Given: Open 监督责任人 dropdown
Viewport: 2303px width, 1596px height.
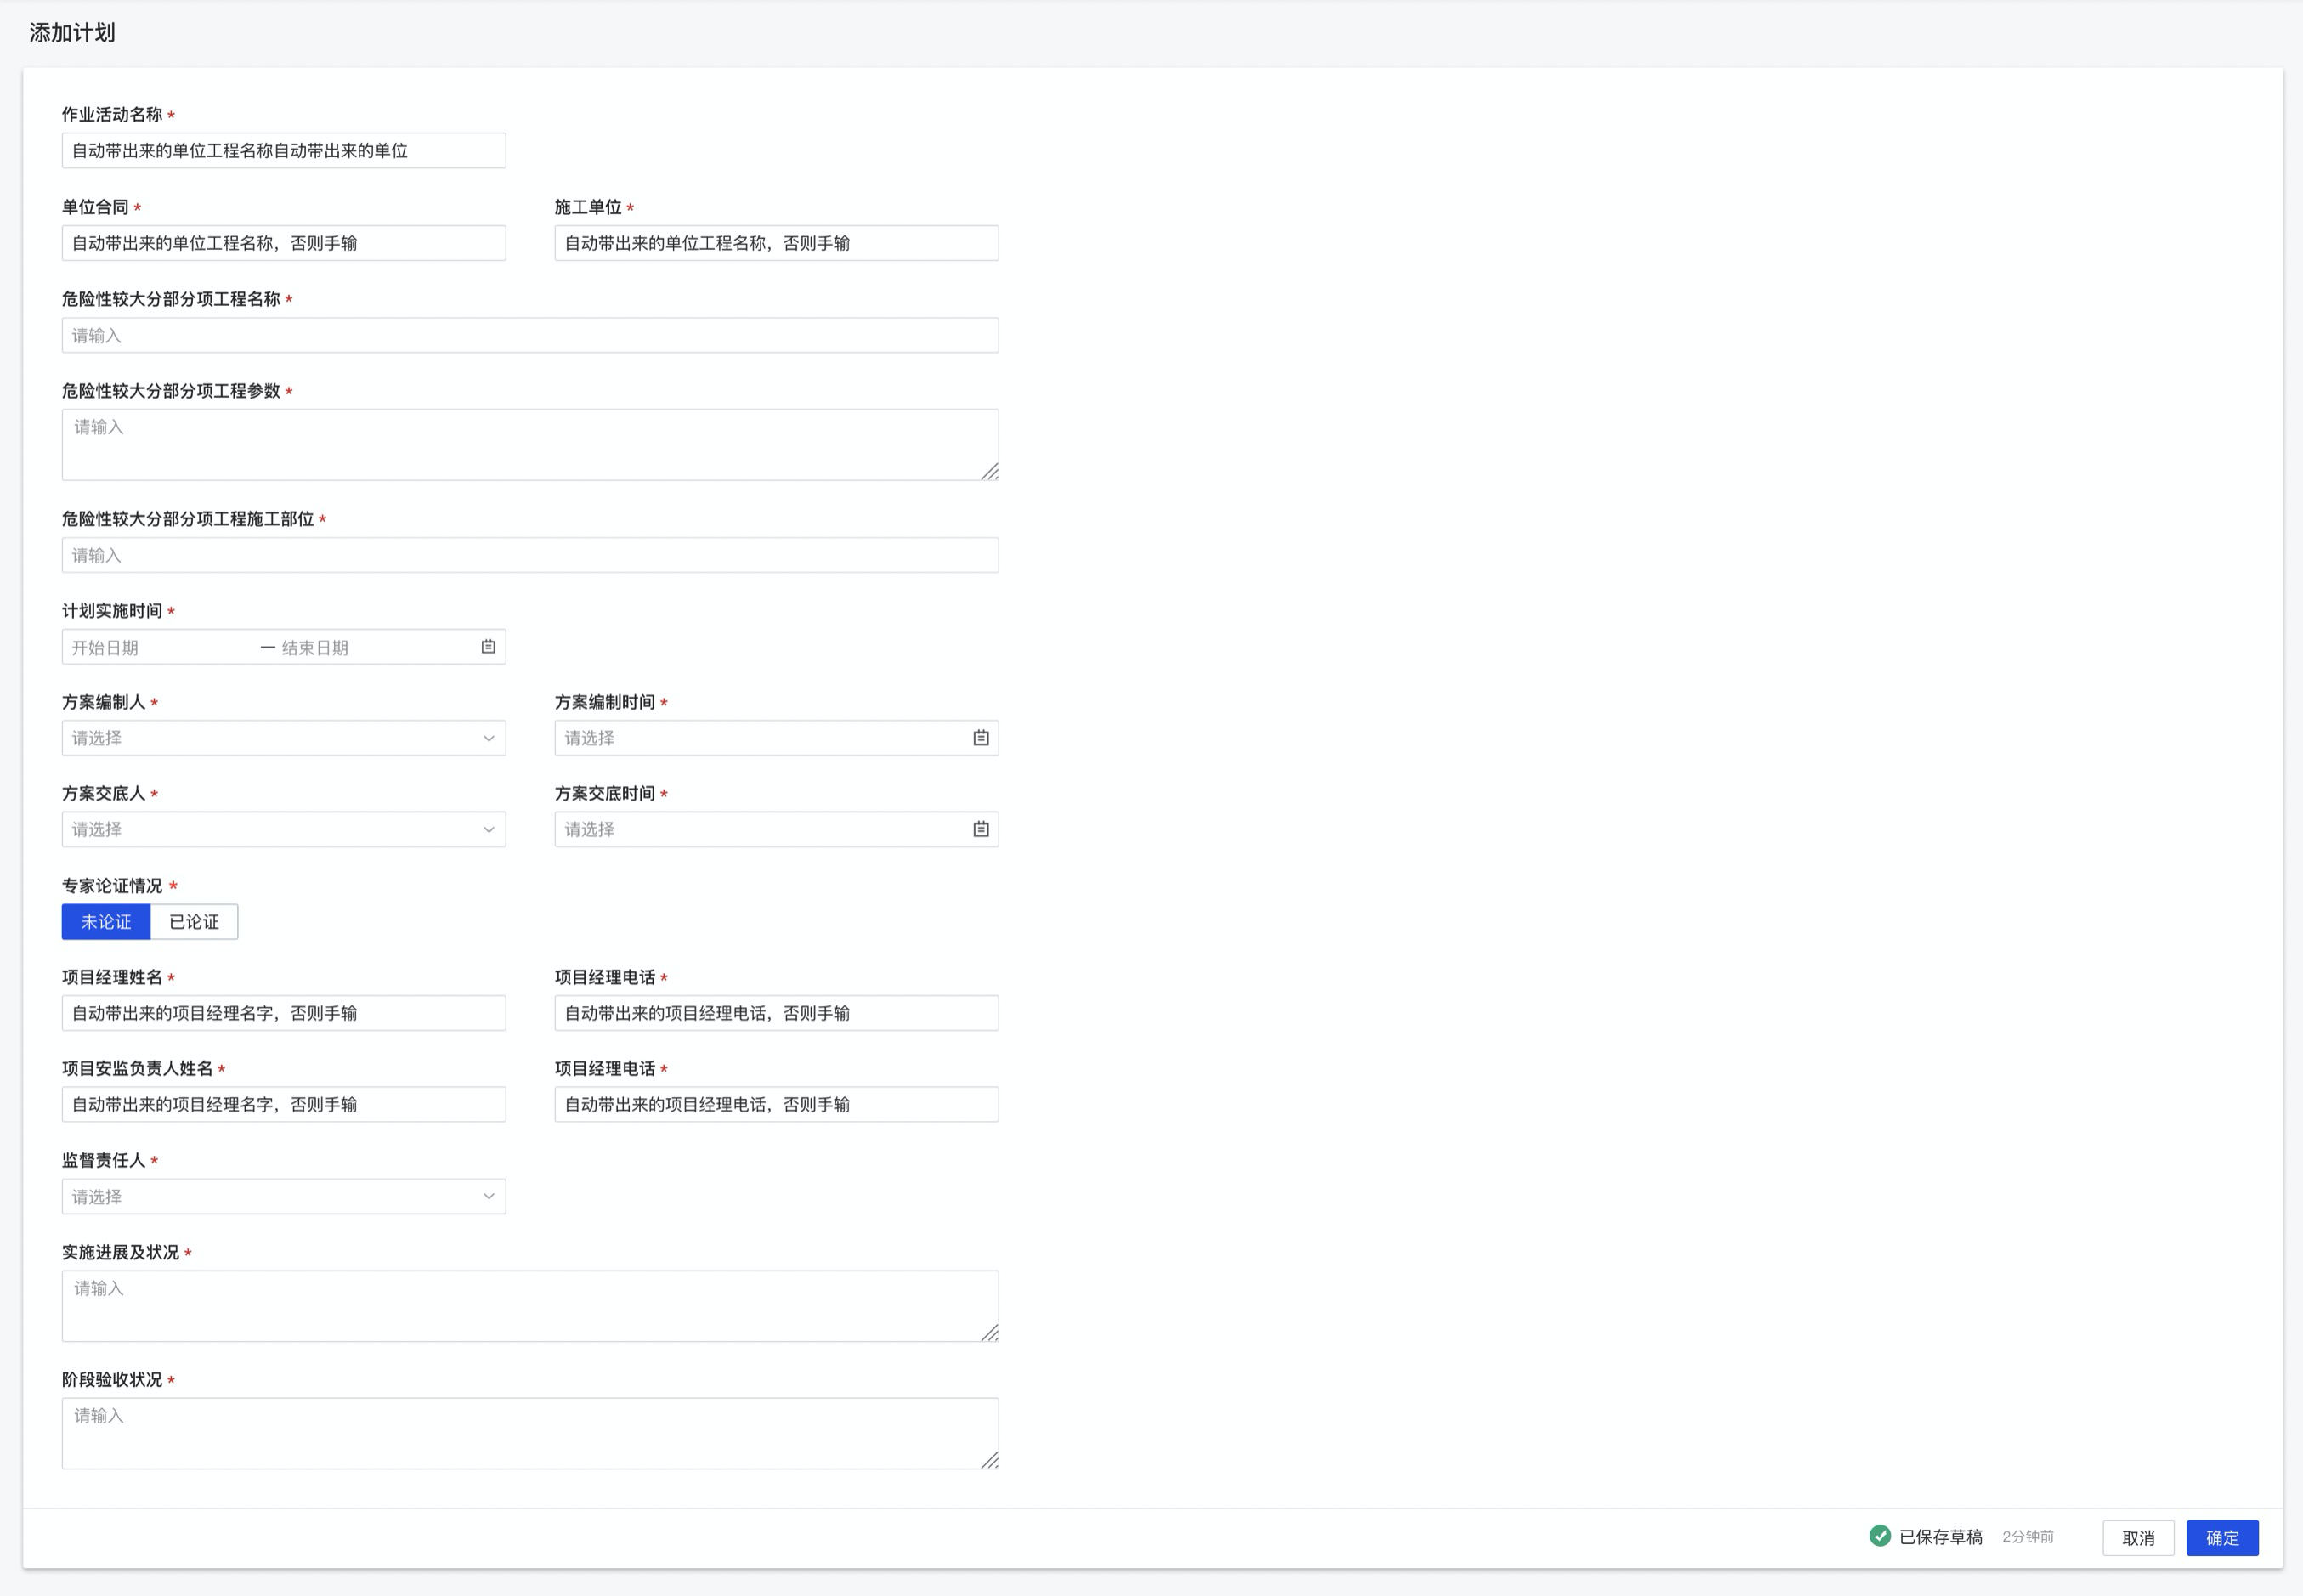Looking at the screenshot, I should tap(283, 1196).
